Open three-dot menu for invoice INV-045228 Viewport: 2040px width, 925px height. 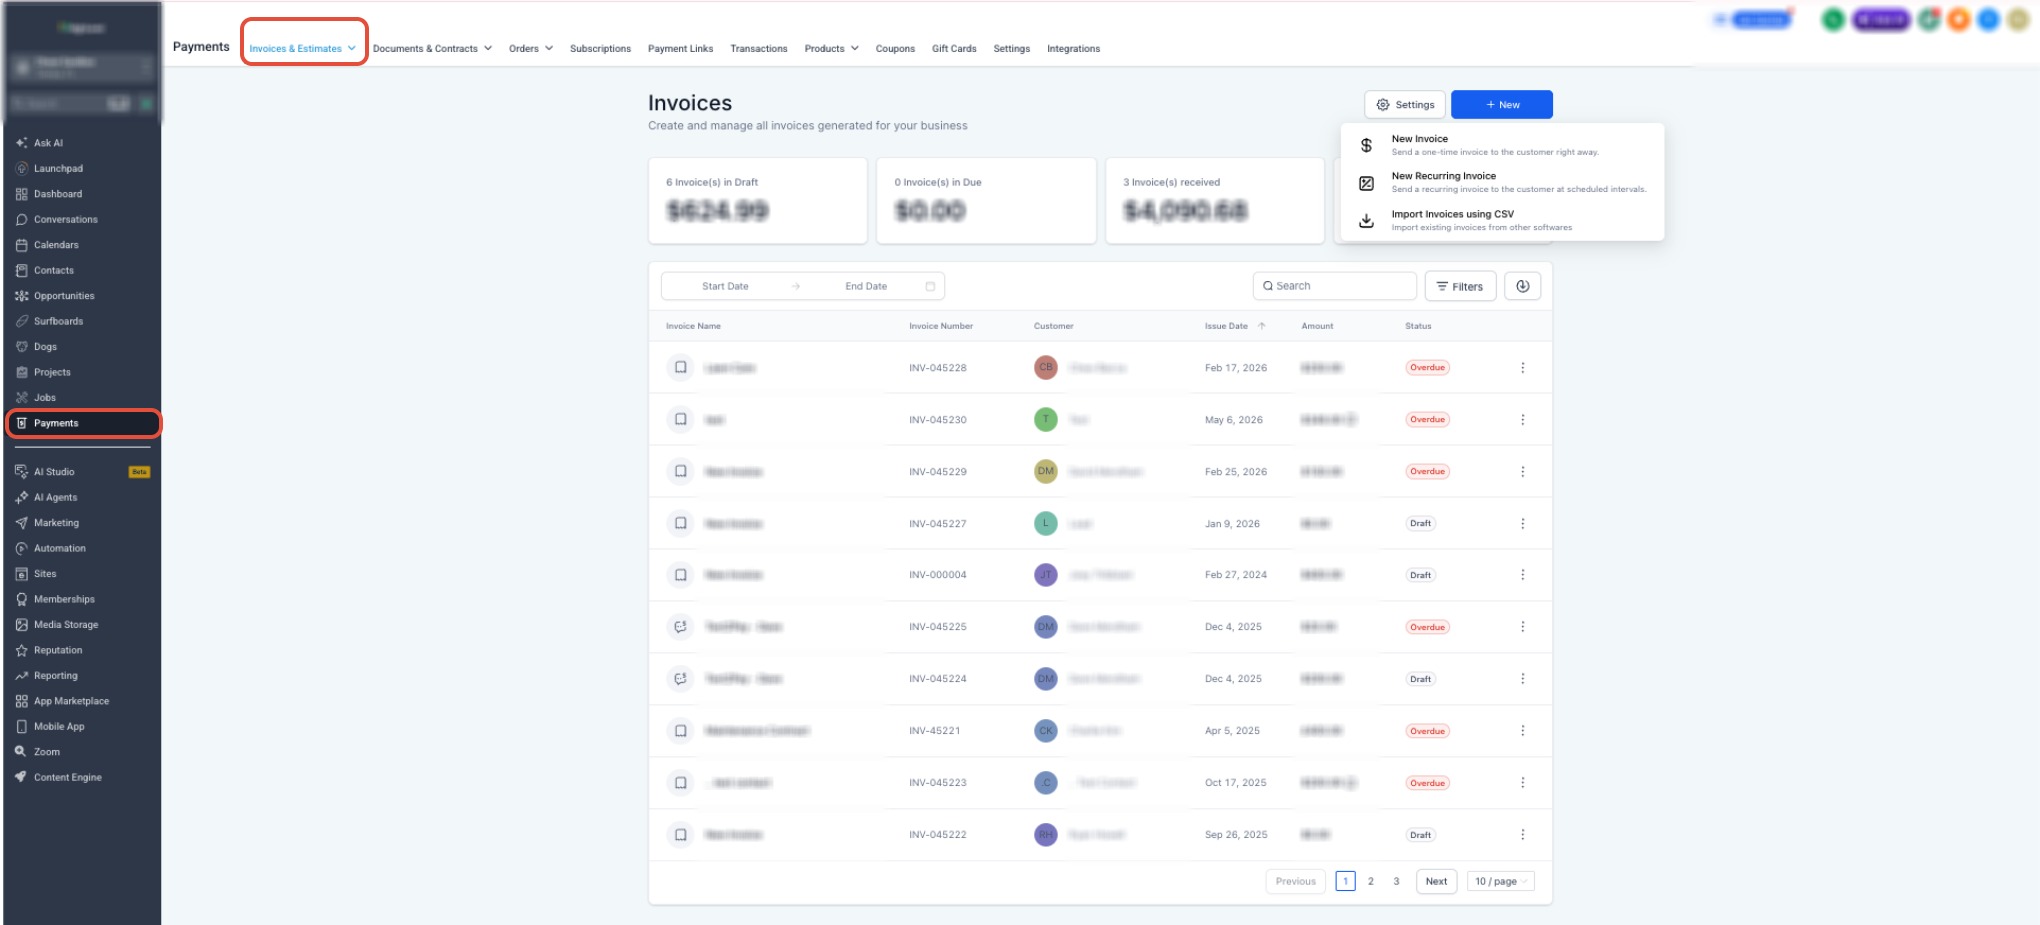tap(1522, 368)
